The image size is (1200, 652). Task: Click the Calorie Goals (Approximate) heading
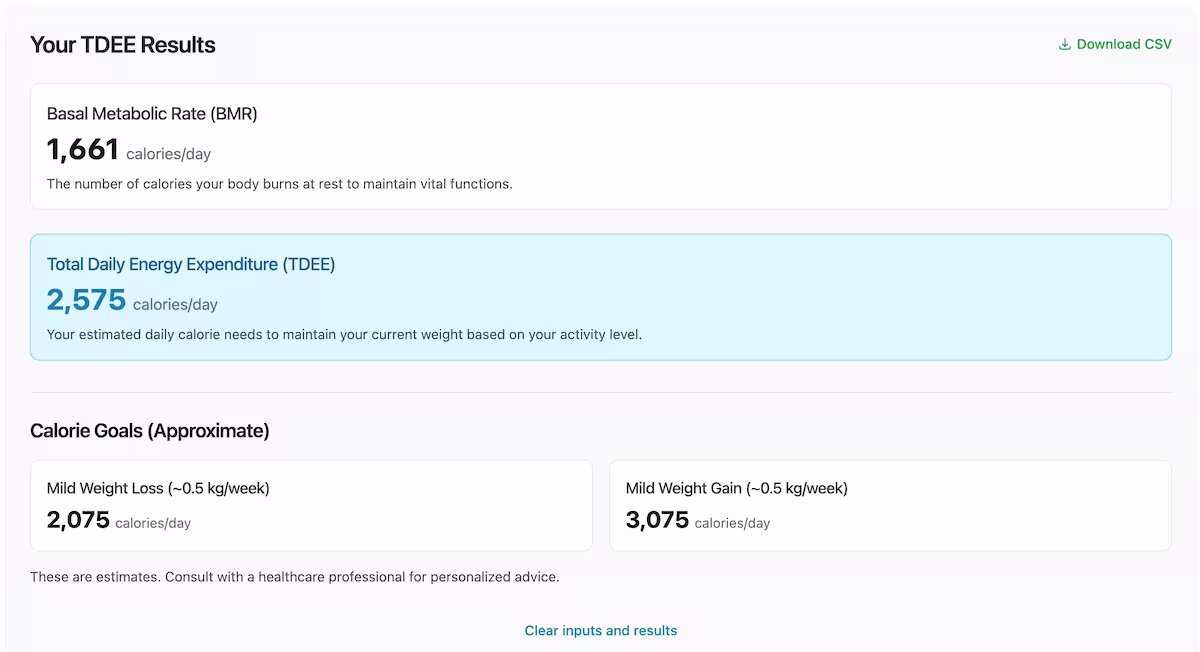[150, 431]
